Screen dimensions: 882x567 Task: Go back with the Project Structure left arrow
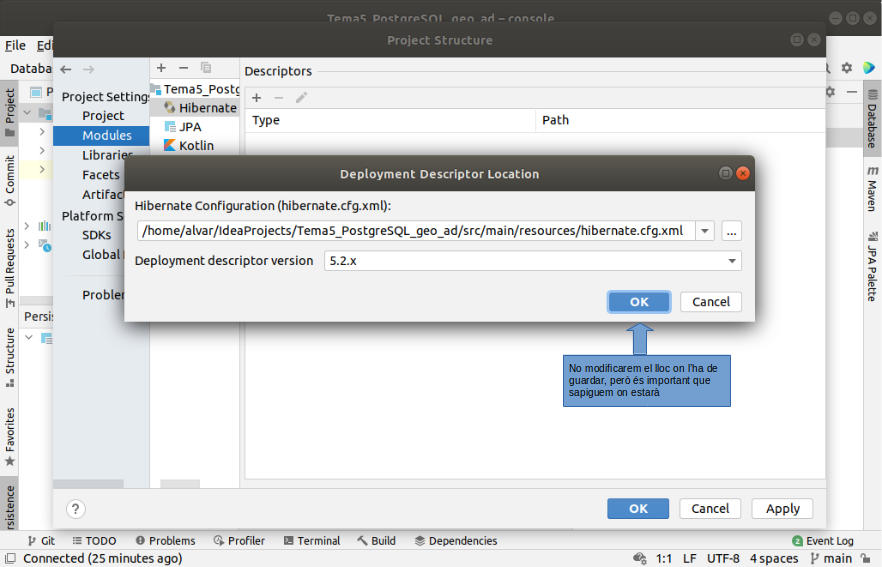(66, 69)
